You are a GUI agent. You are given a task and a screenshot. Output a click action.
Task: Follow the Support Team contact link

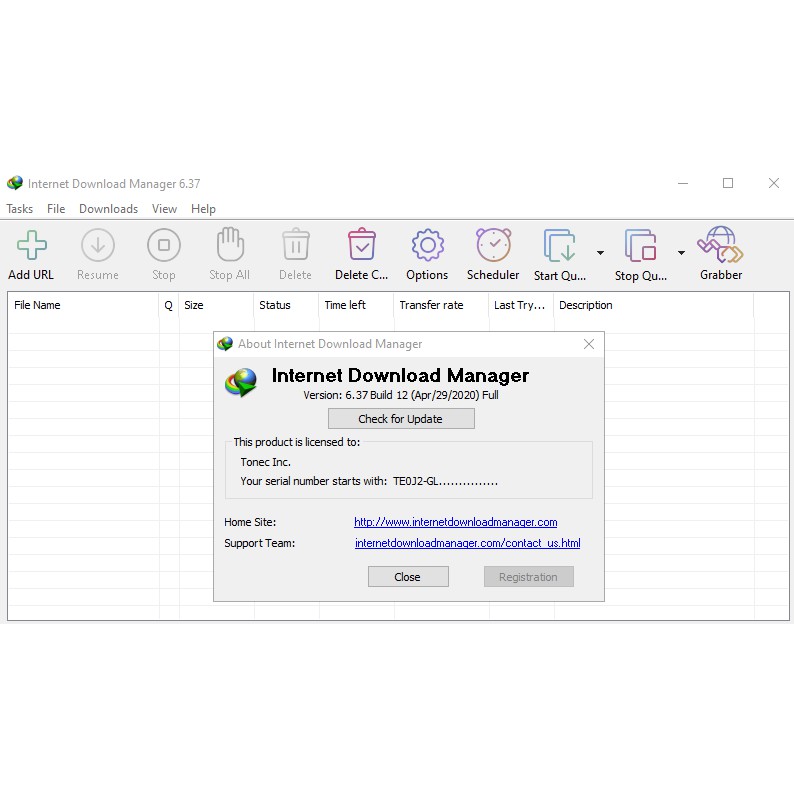tap(467, 544)
